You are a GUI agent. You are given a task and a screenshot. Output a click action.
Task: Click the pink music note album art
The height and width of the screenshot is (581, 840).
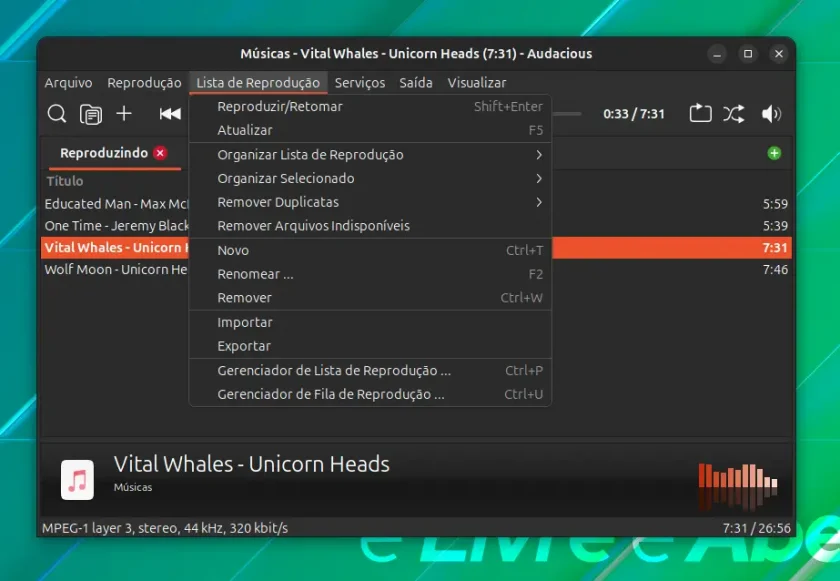[77, 480]
